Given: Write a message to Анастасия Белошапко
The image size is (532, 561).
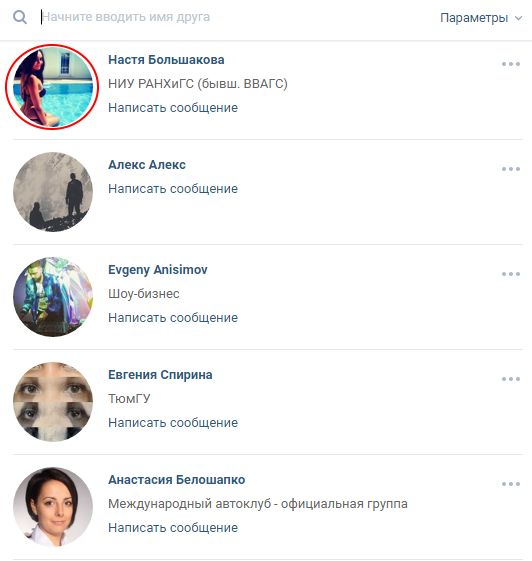Looking at the screenshot, I should click(x=173, y=527).
